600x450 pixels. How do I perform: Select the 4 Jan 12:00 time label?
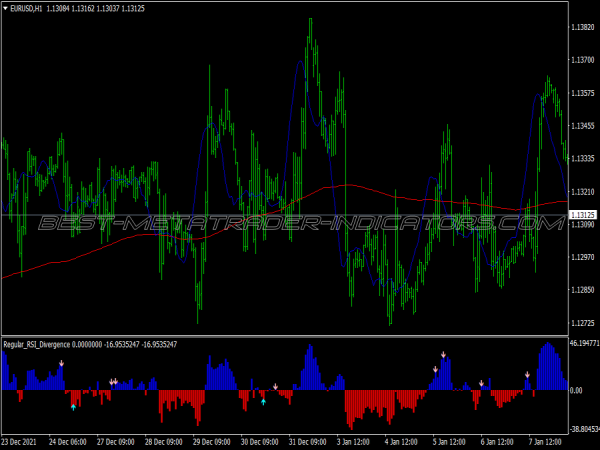[401, 442]
